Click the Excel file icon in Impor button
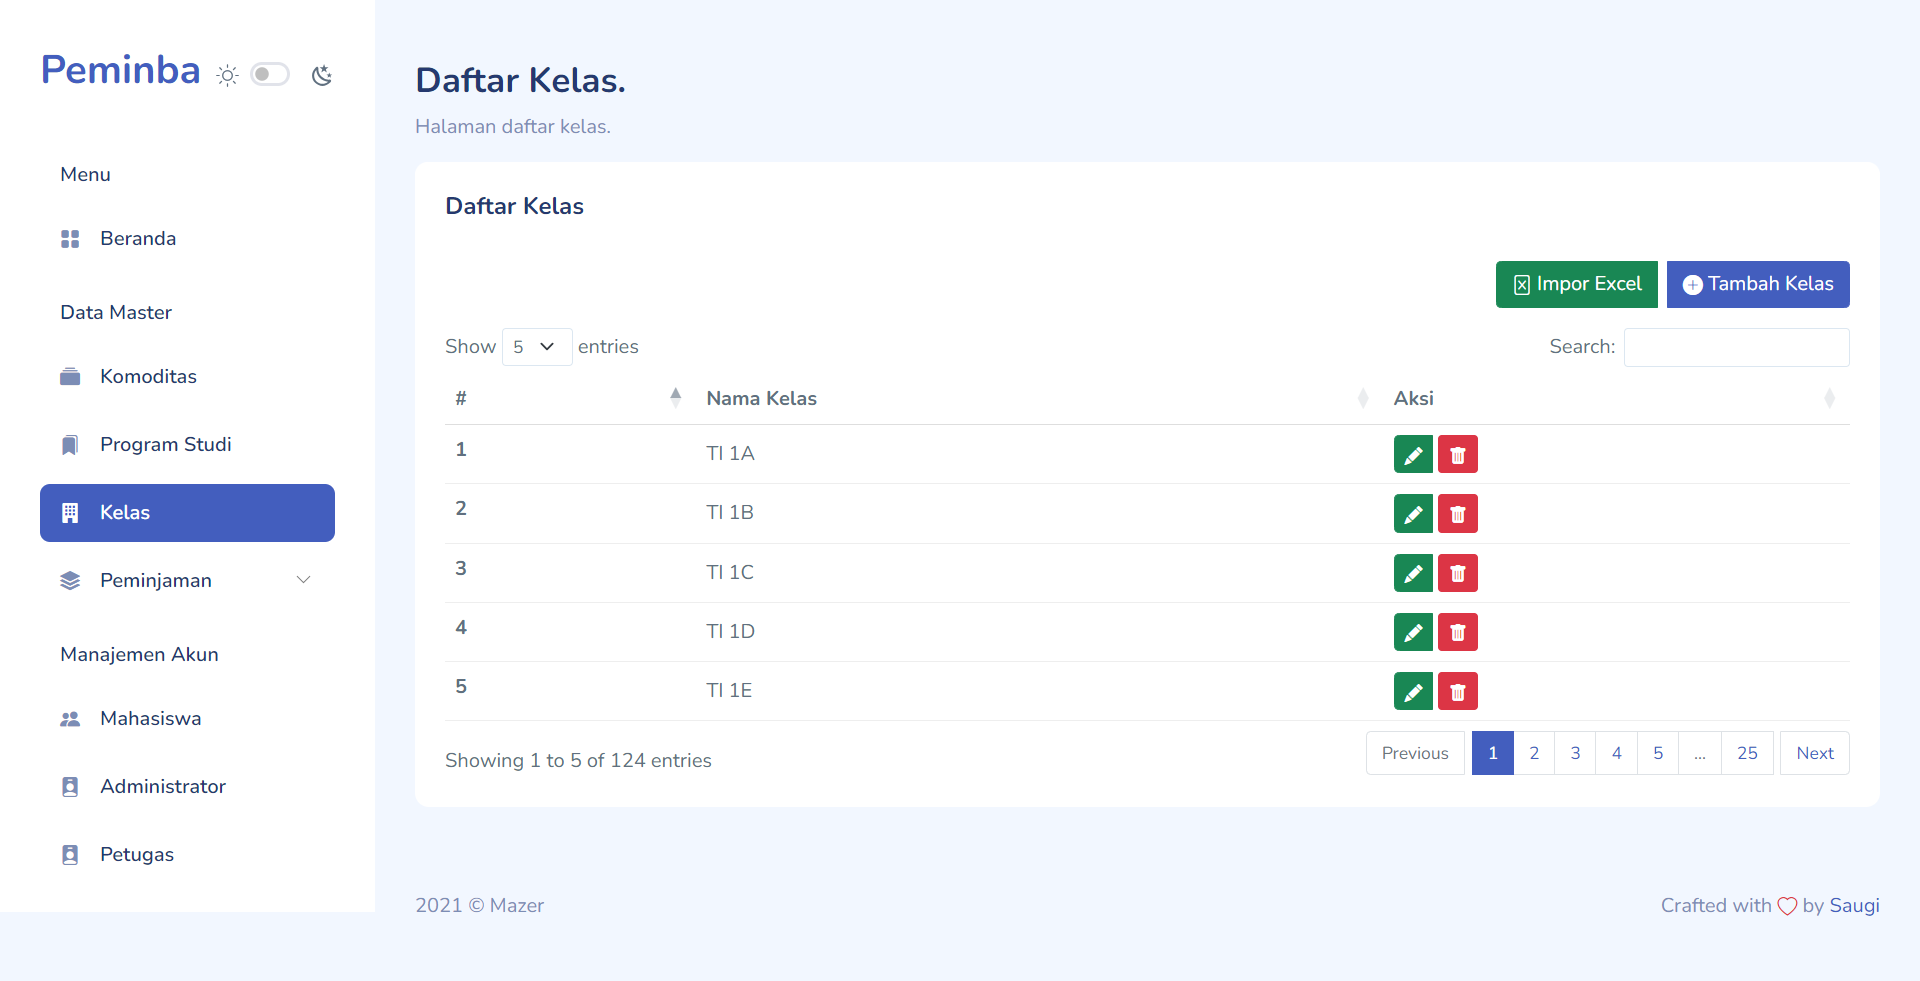The width and height of the screenshot is (1920, 981). (x=1522, y=285)
